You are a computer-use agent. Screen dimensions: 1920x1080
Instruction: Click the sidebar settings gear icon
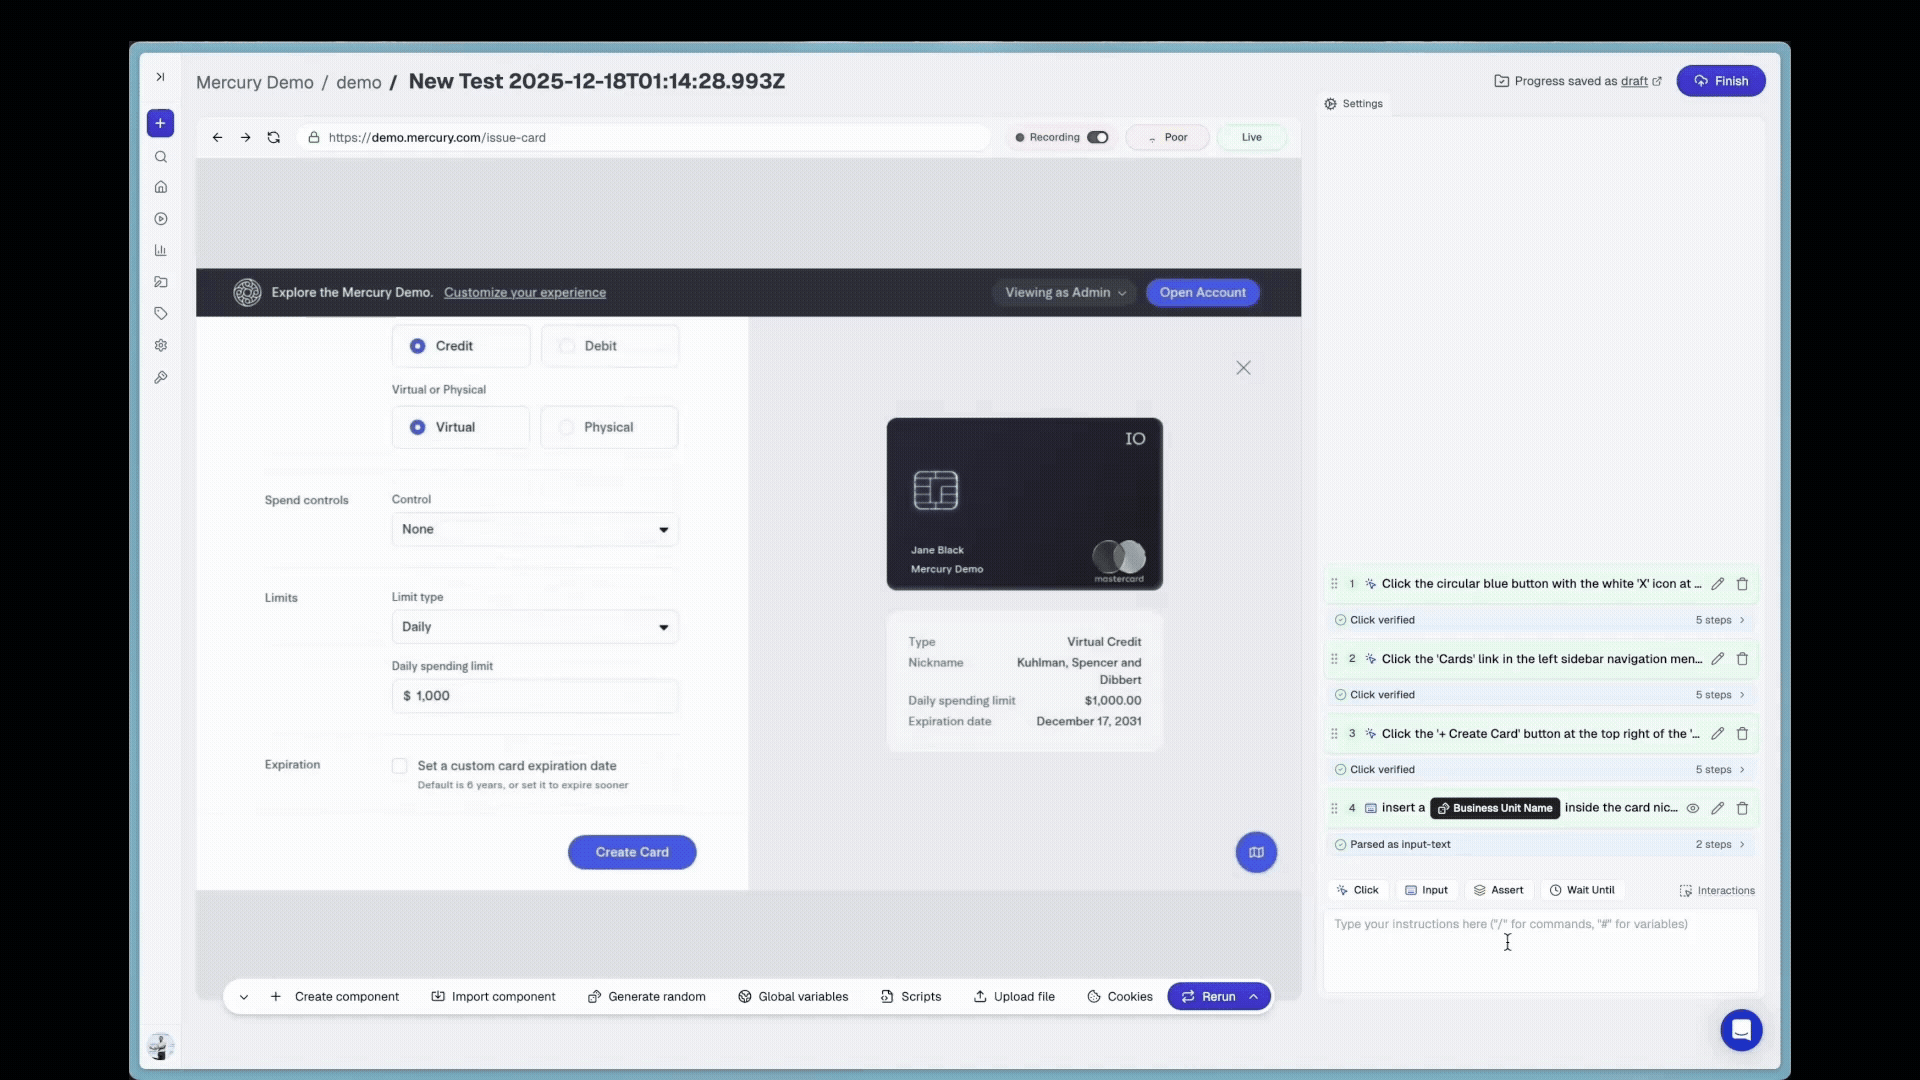tap(160, 345)
